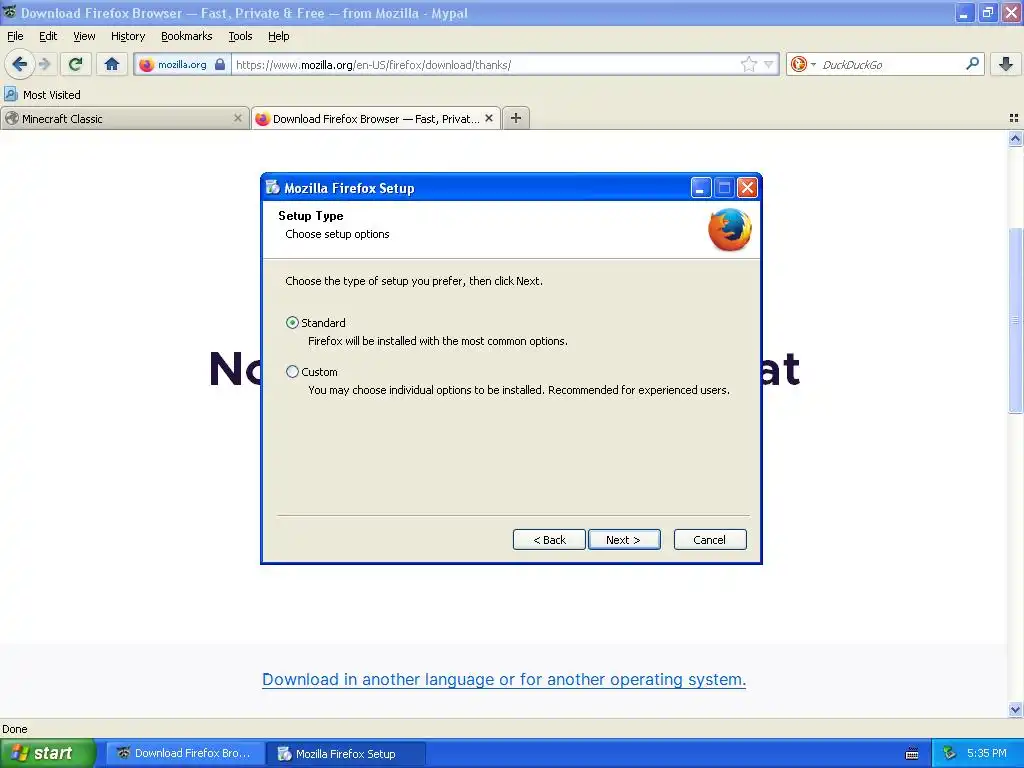1024x768 pixels.
Task: Open the Windows Start menu
Action: tap(48, 753)
